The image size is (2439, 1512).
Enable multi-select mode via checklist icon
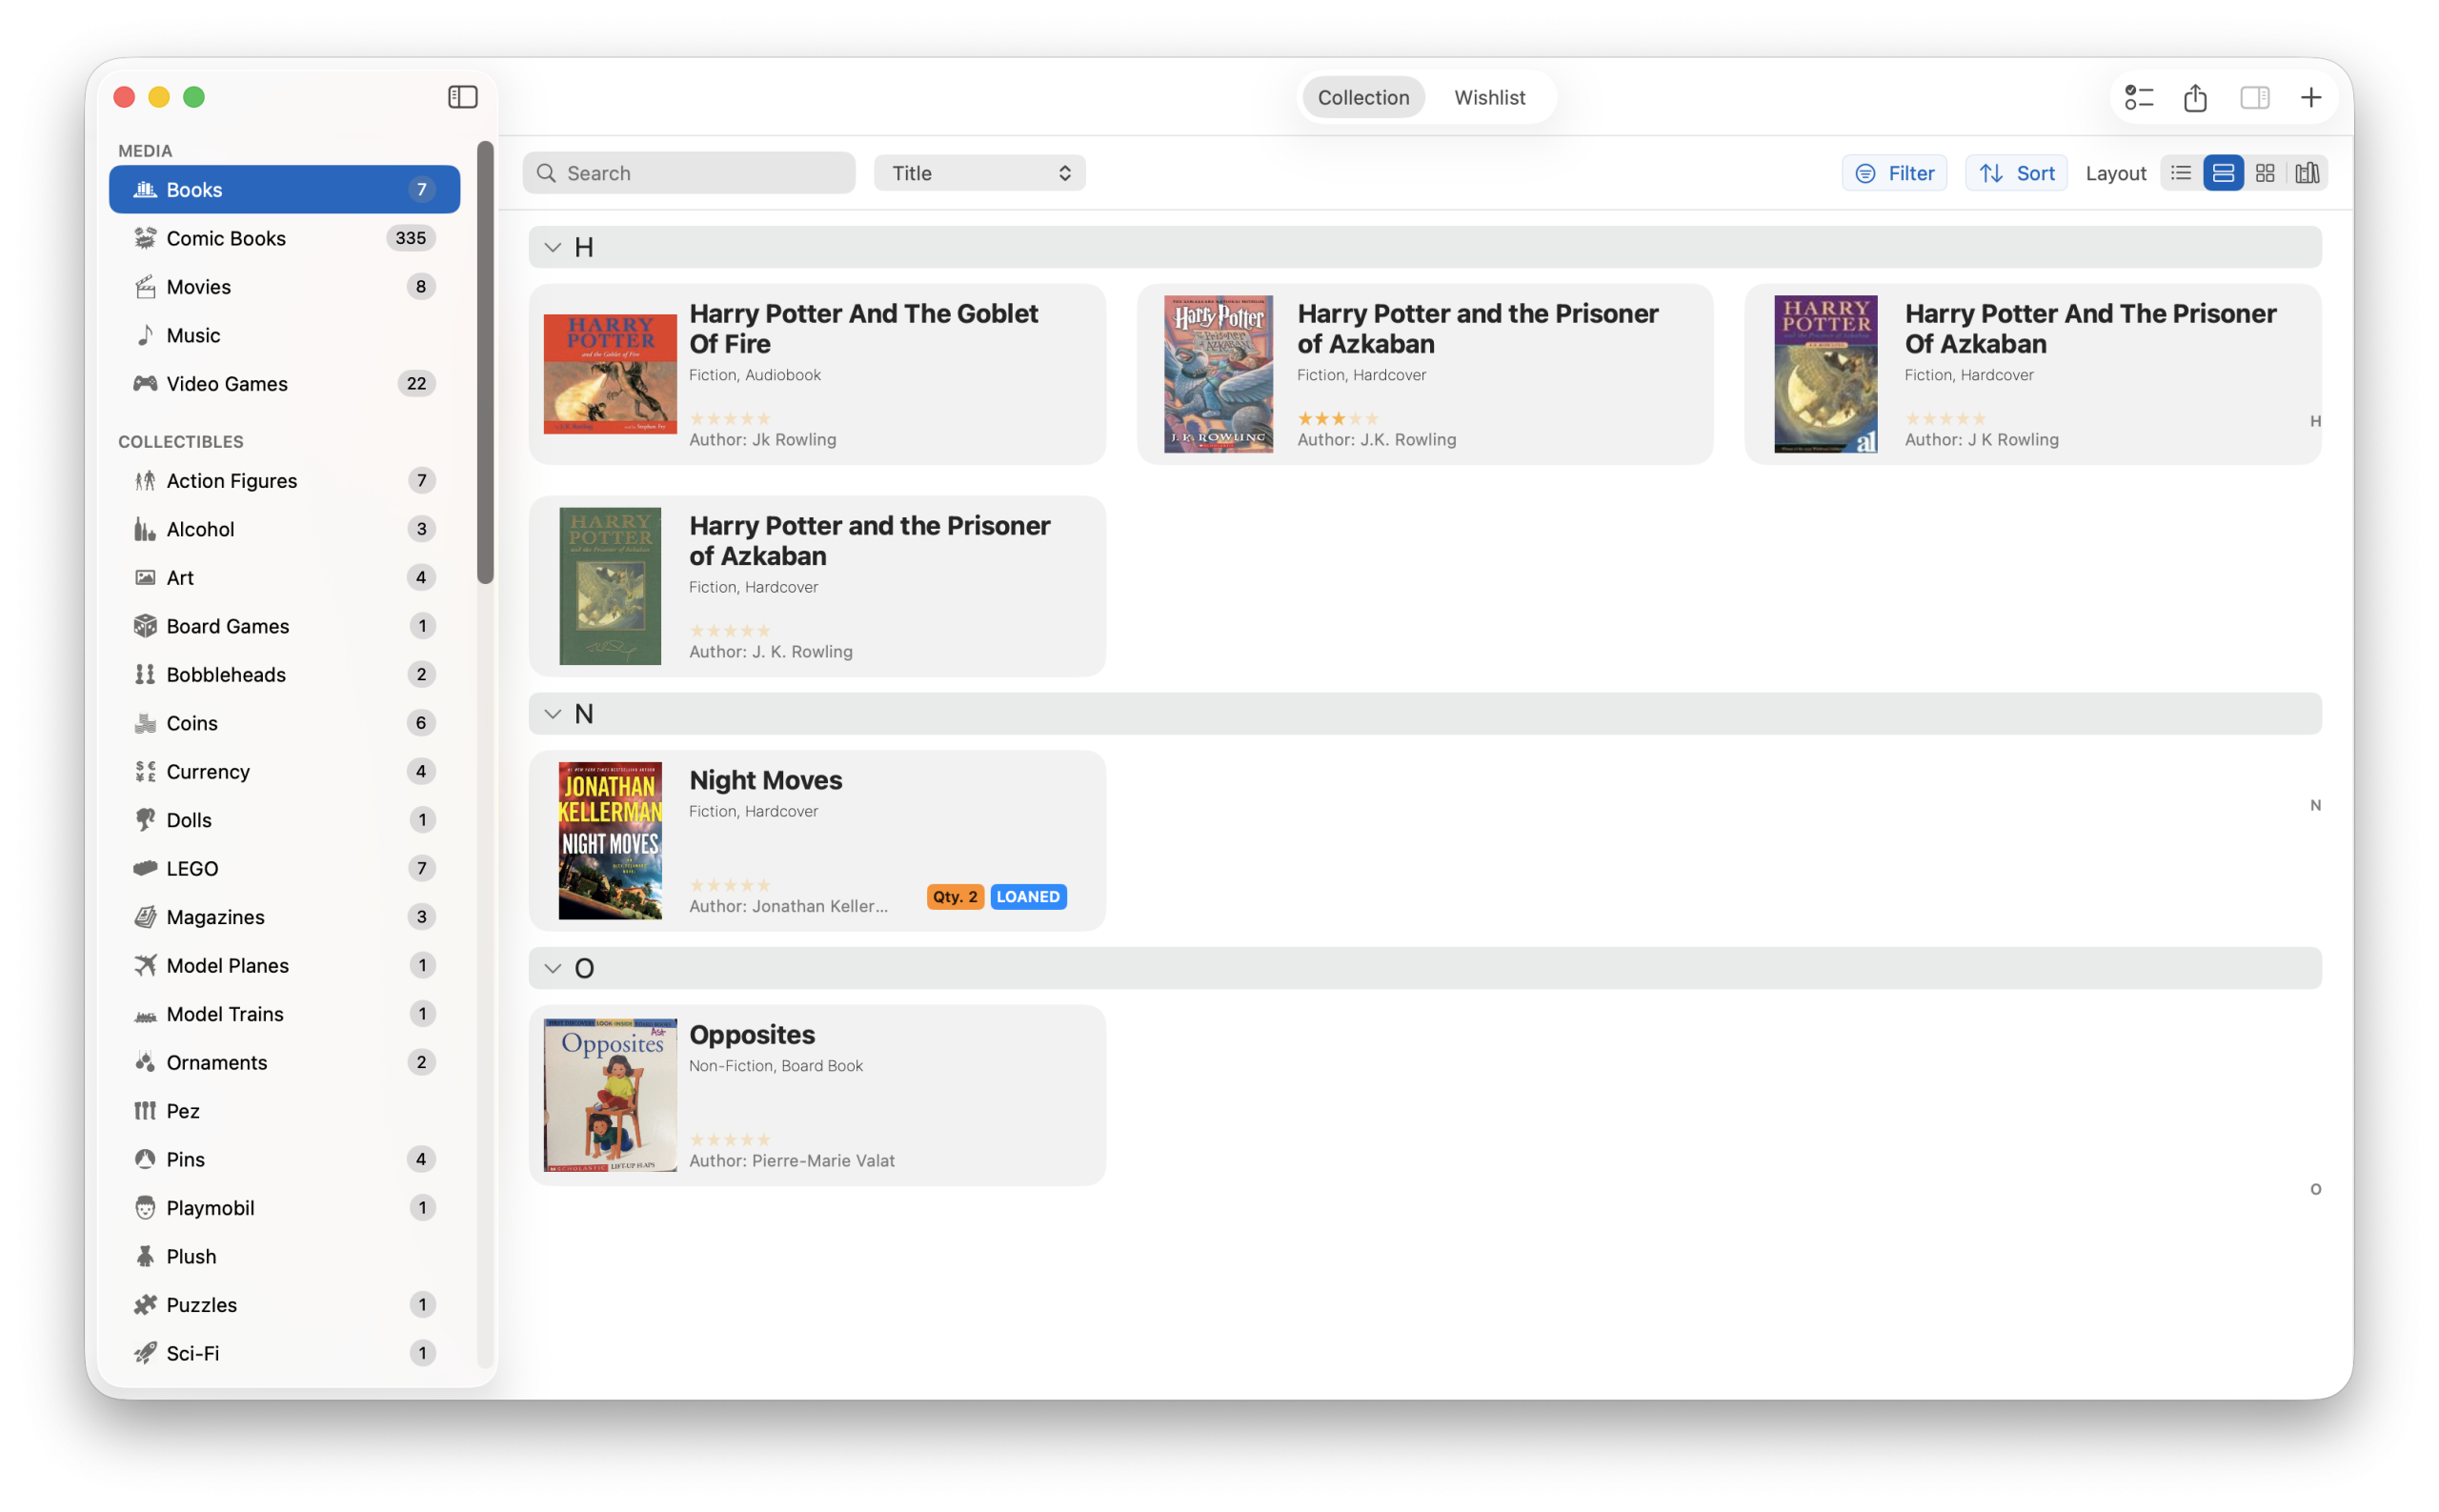2139,97
